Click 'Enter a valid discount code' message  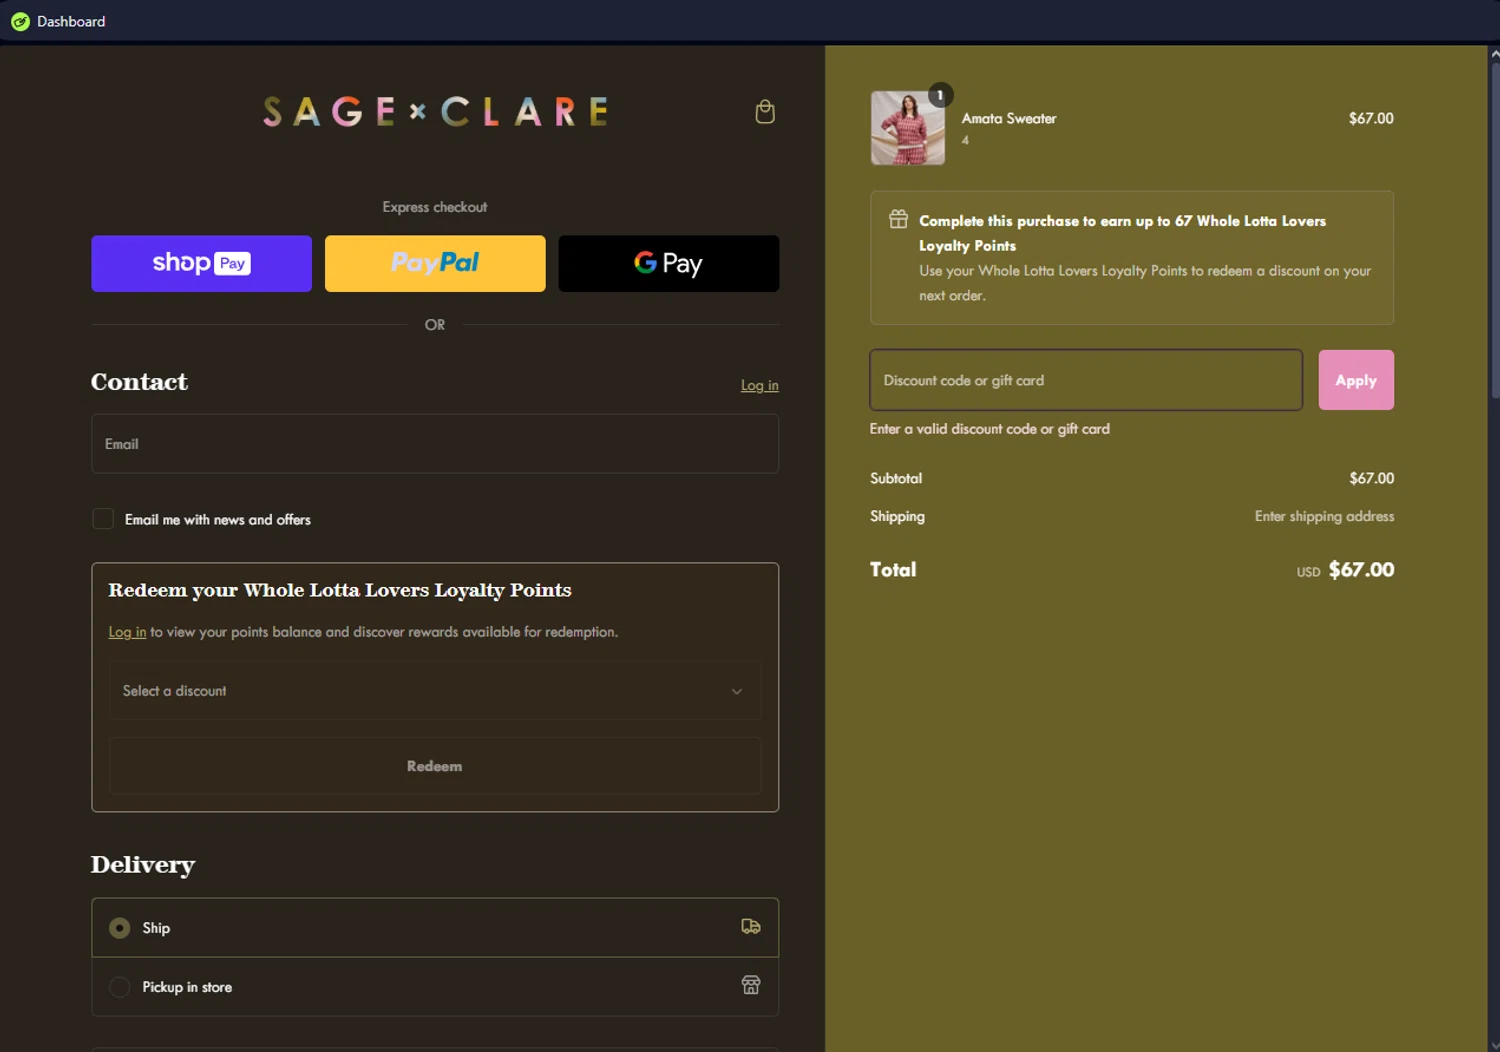pyautogui.click(x=990, y=429)
